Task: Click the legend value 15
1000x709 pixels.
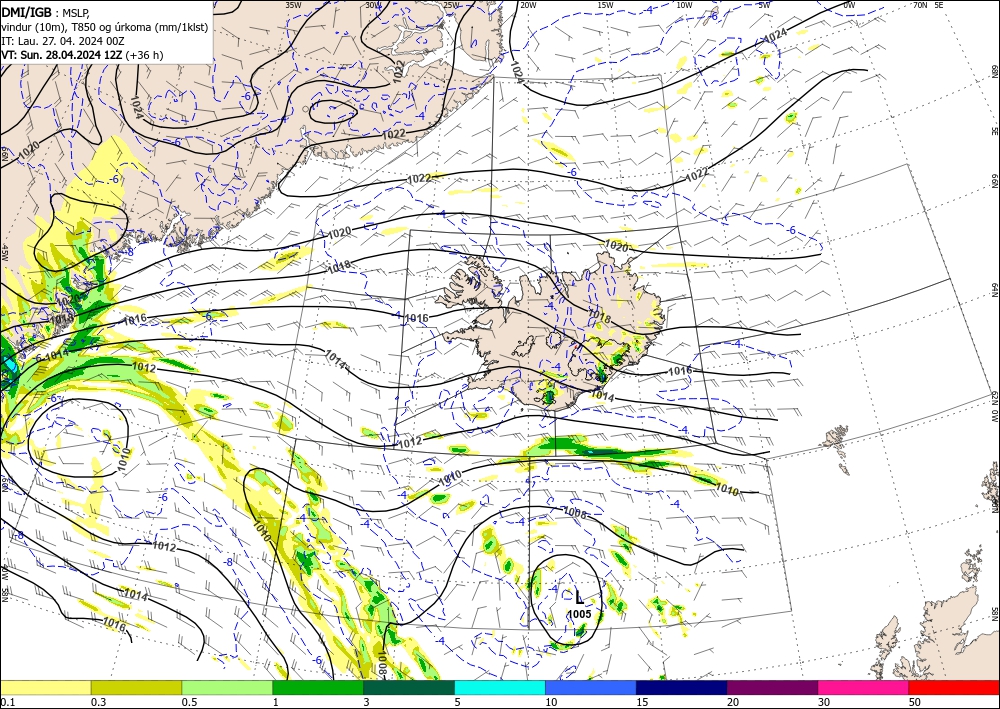Action: (642, 702)
